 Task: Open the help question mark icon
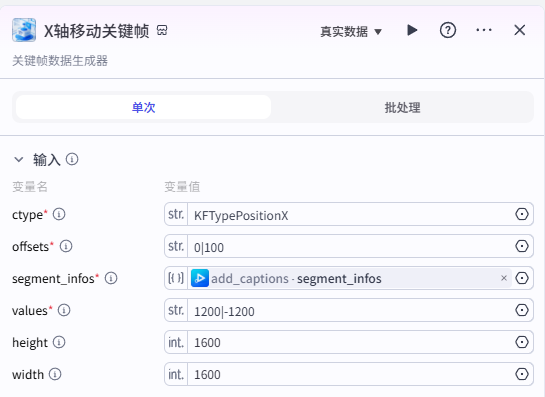click(448, 30)
